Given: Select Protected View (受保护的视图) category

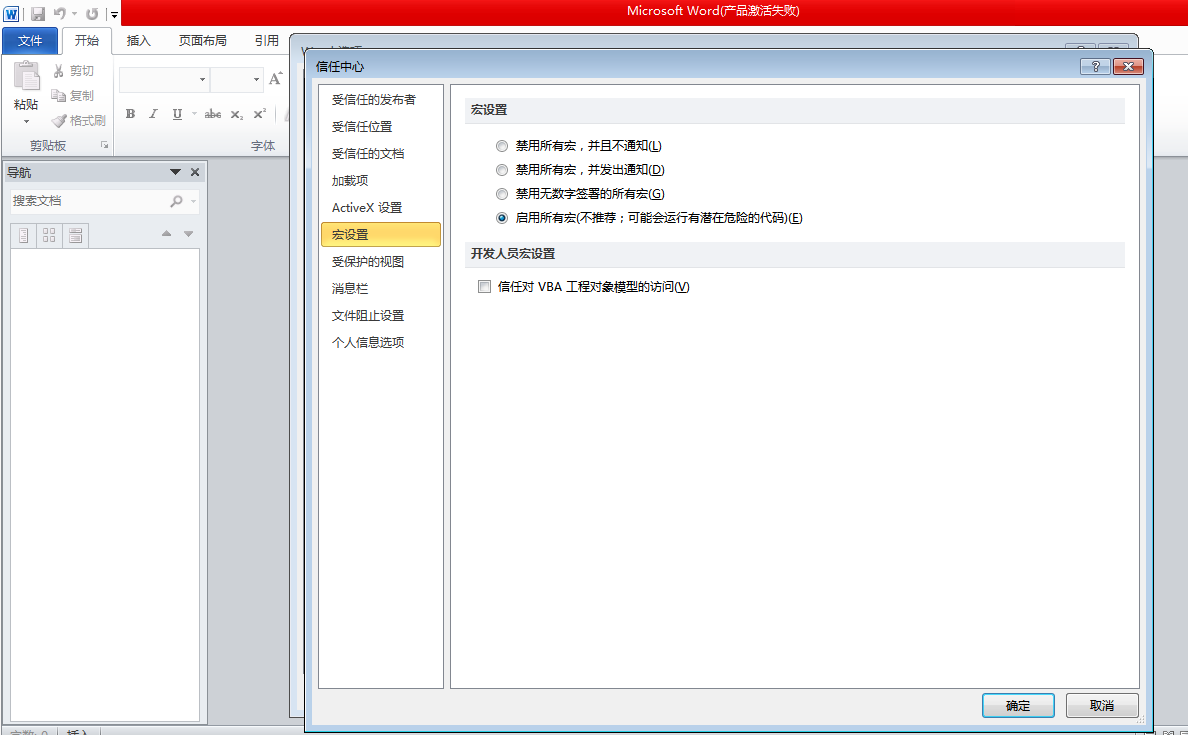Looking at the screenshot, I should [x=381, y=261].
